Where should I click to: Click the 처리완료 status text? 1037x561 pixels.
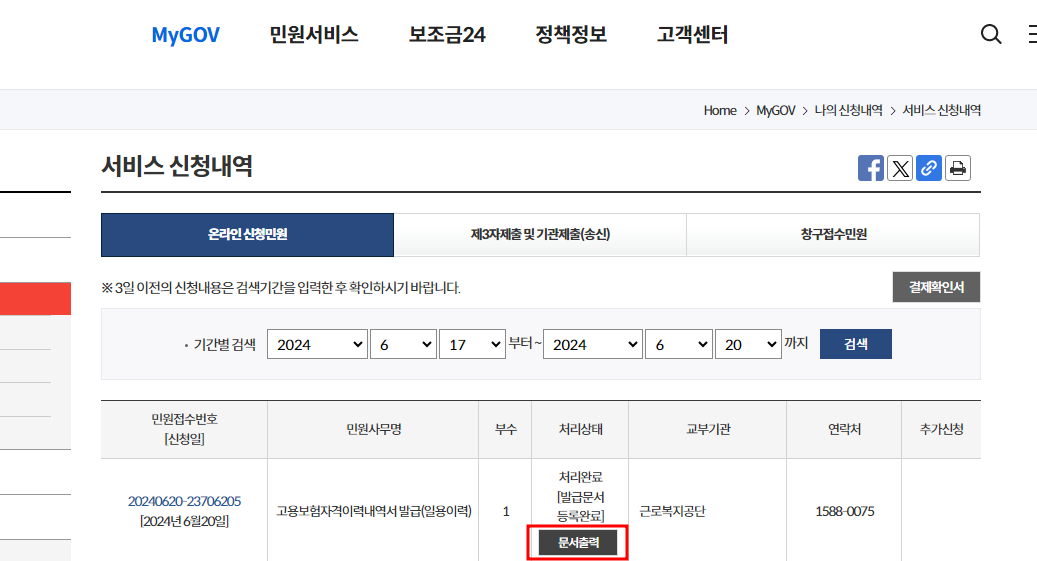(x=580, y=476)
